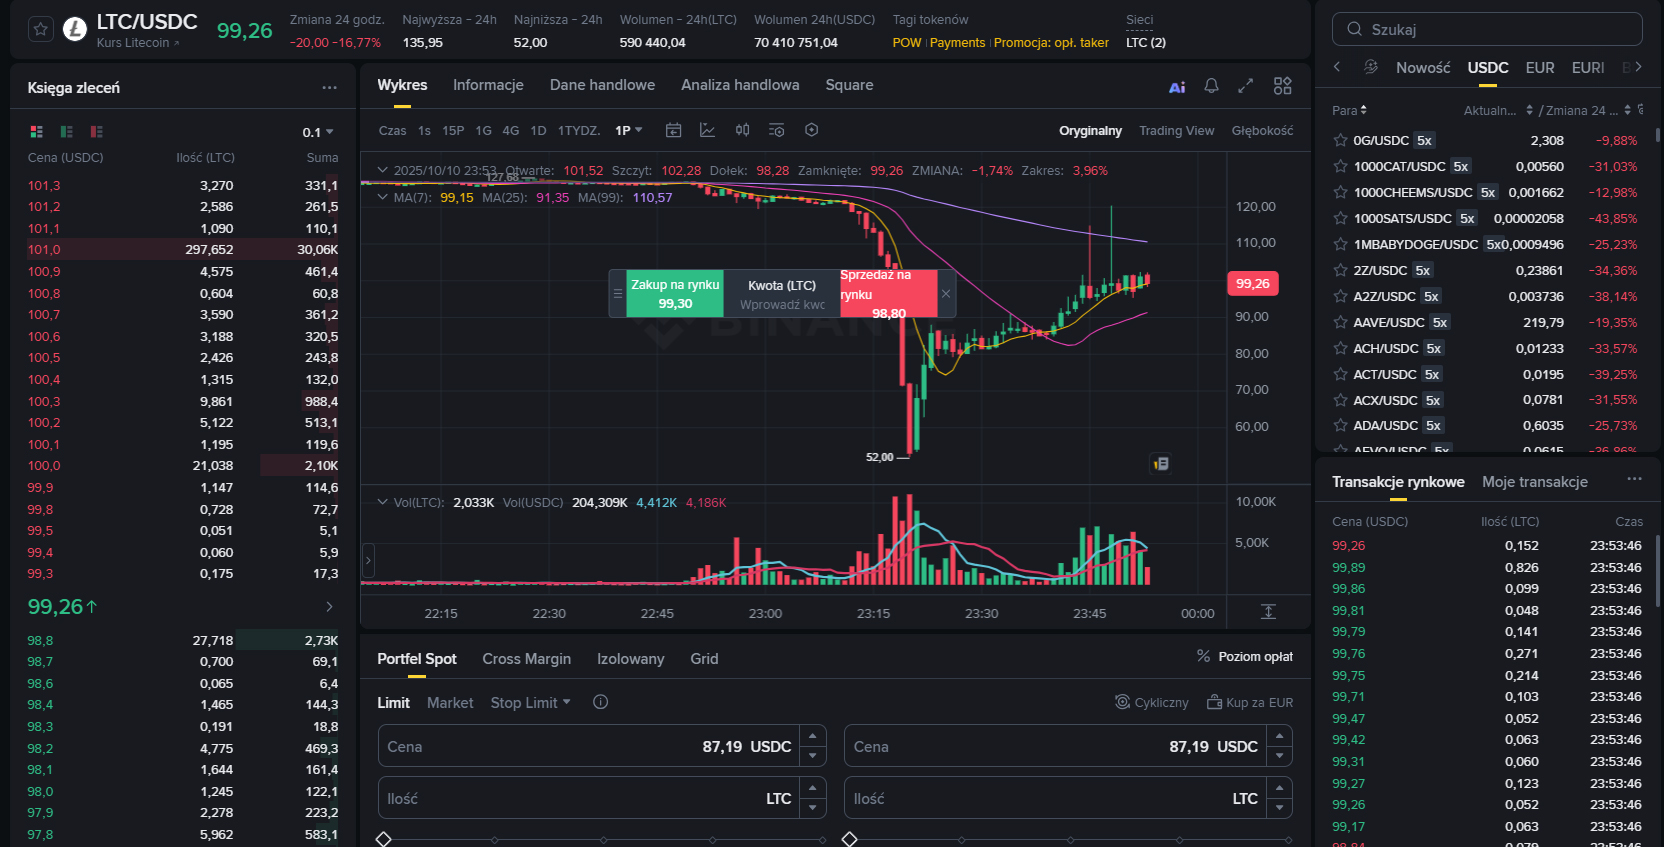The image size is (1664, 847).
Task: Click the buy amount slider handle
Action: click(x=383, y=839)
